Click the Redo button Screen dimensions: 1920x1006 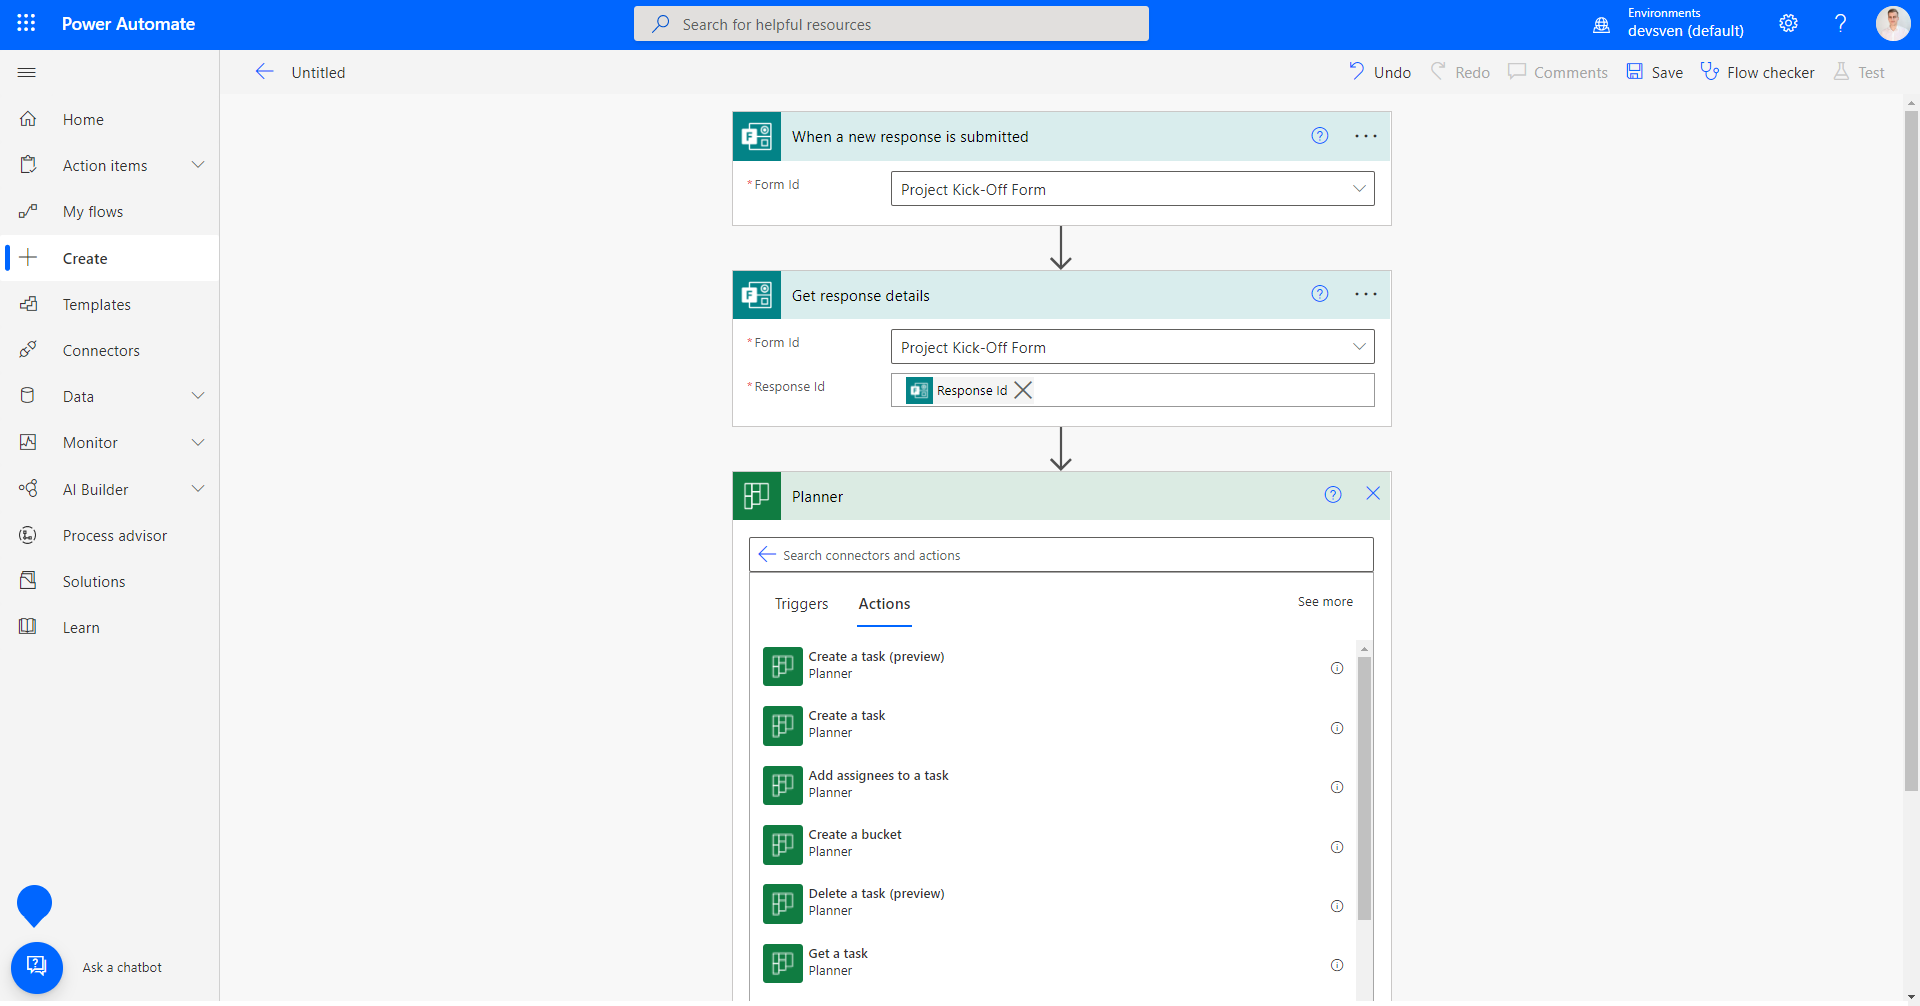1460,72
